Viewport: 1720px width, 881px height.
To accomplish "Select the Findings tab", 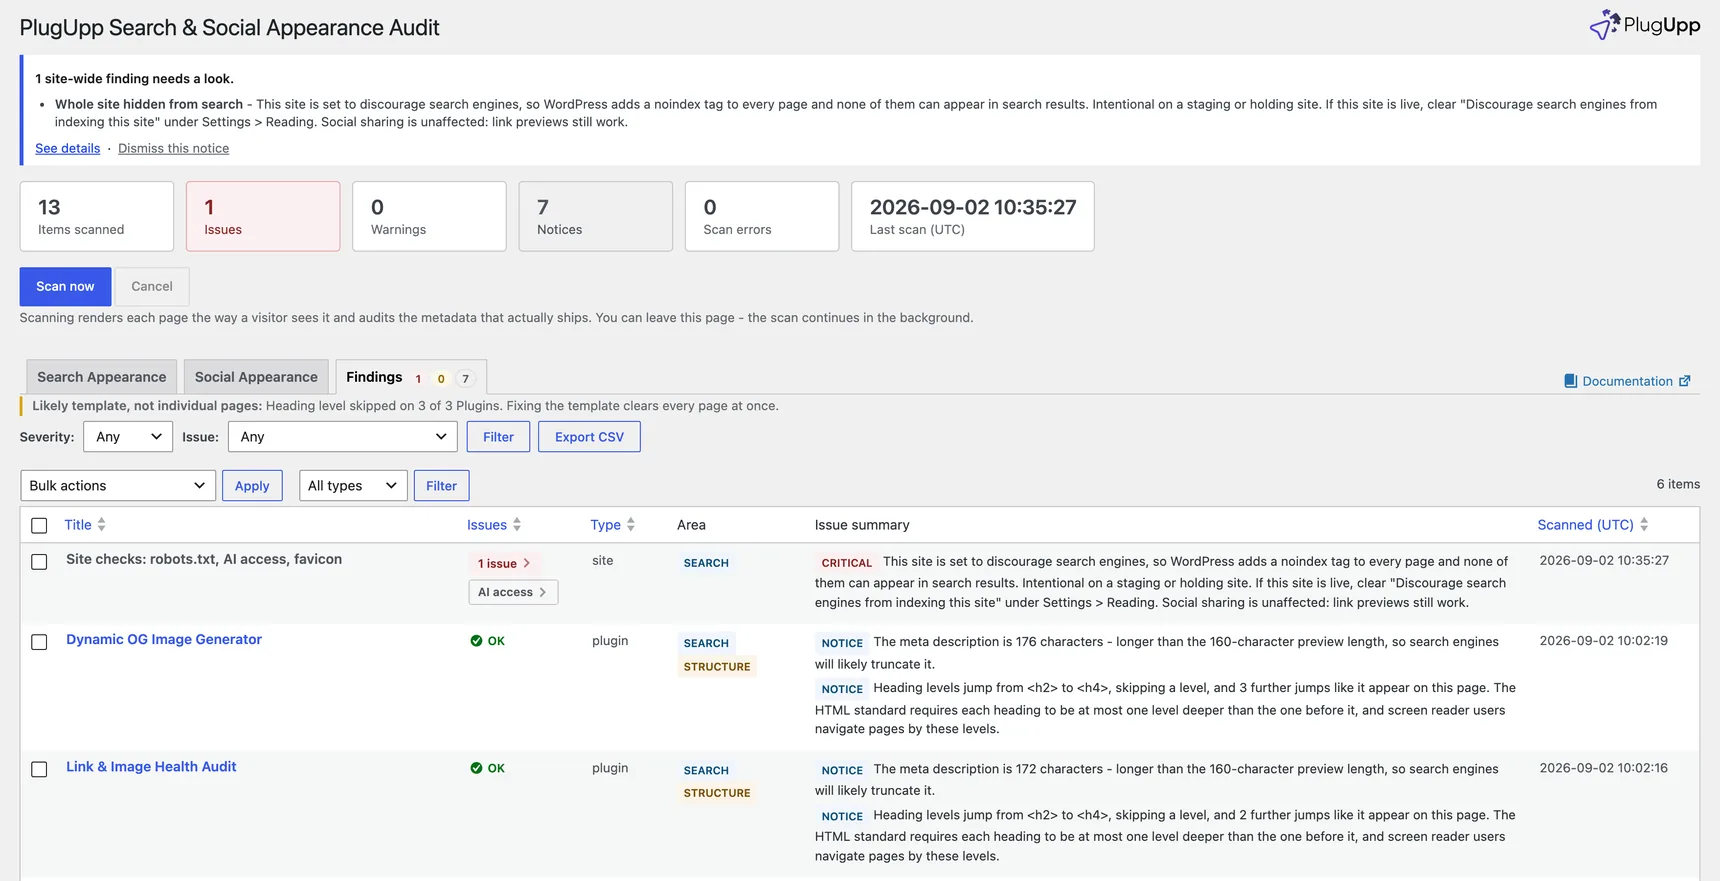I will coord(411,377).
